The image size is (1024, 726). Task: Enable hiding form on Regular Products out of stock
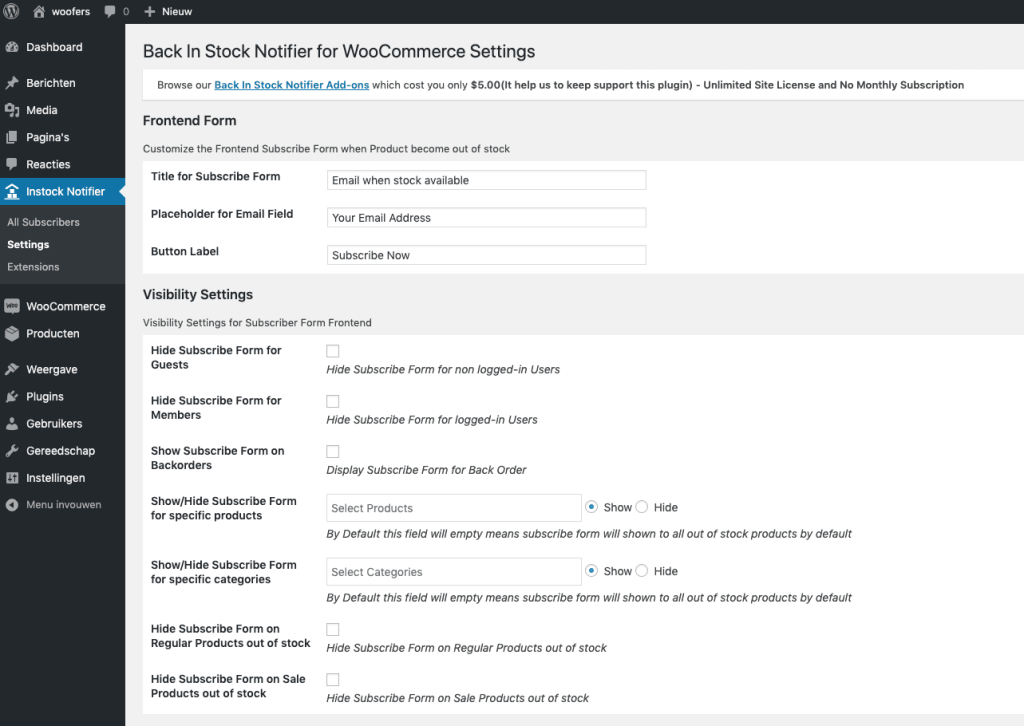tap(332, 629)
